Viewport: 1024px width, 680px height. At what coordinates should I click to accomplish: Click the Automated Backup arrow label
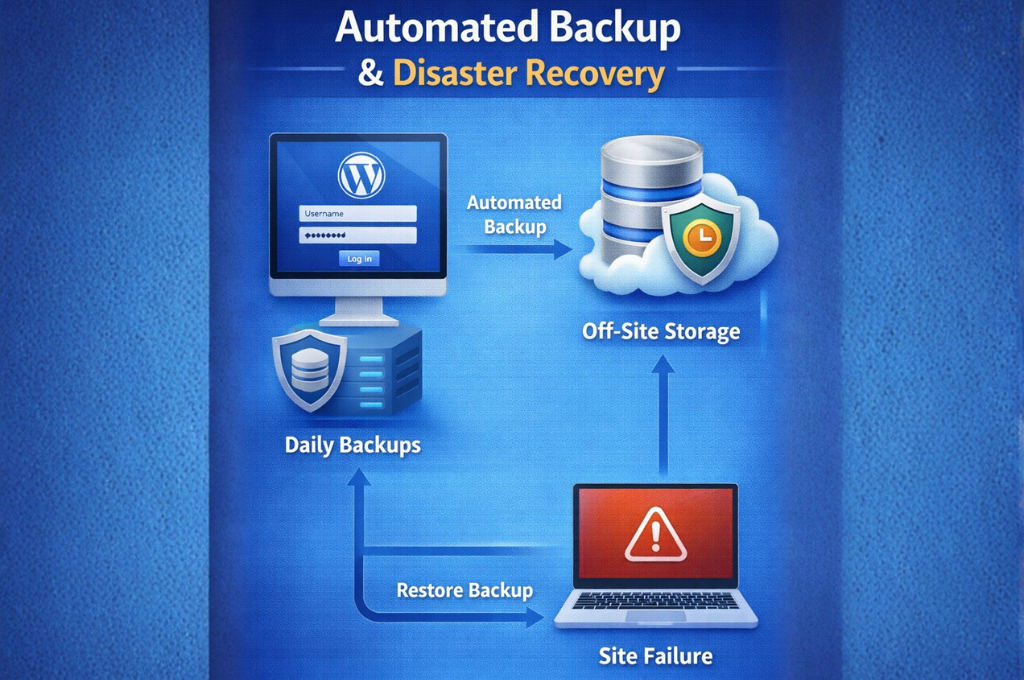tap(515, 214)
